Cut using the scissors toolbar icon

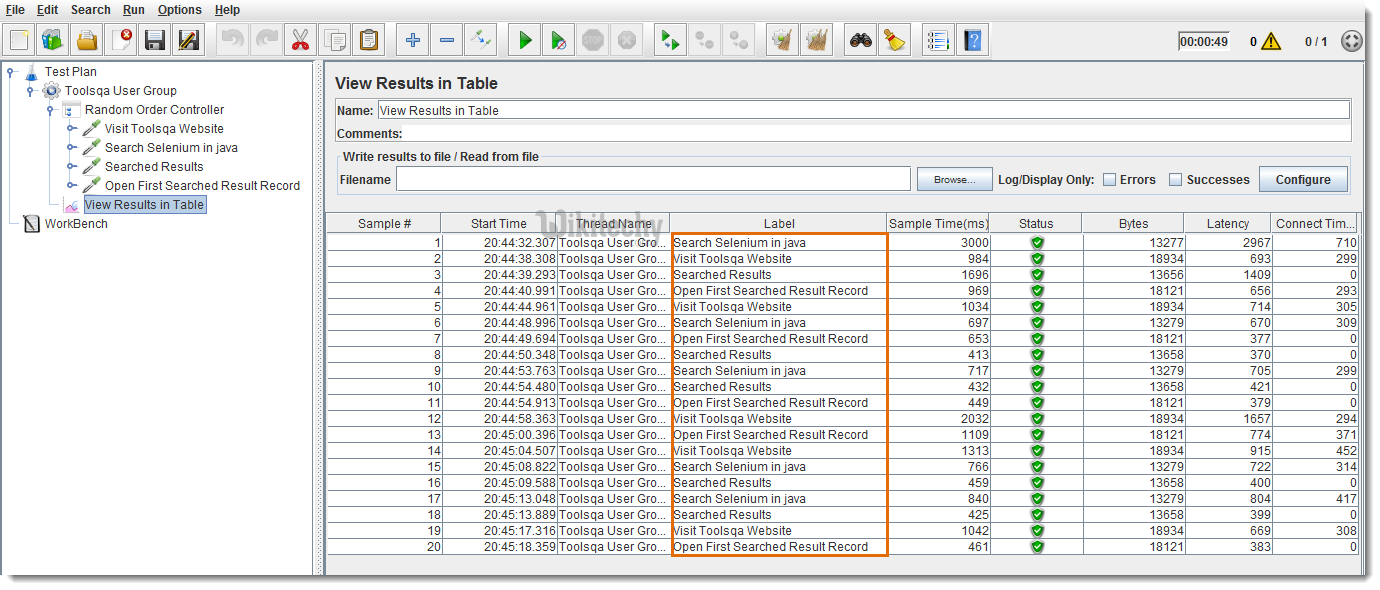[299, 39]
